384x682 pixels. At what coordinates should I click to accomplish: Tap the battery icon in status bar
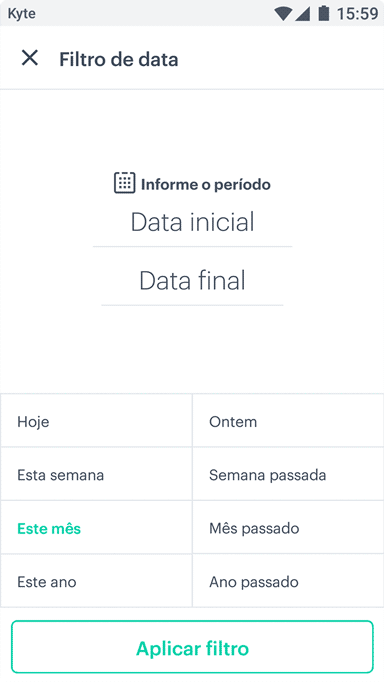pyautogui.click(x=324, y=13)
